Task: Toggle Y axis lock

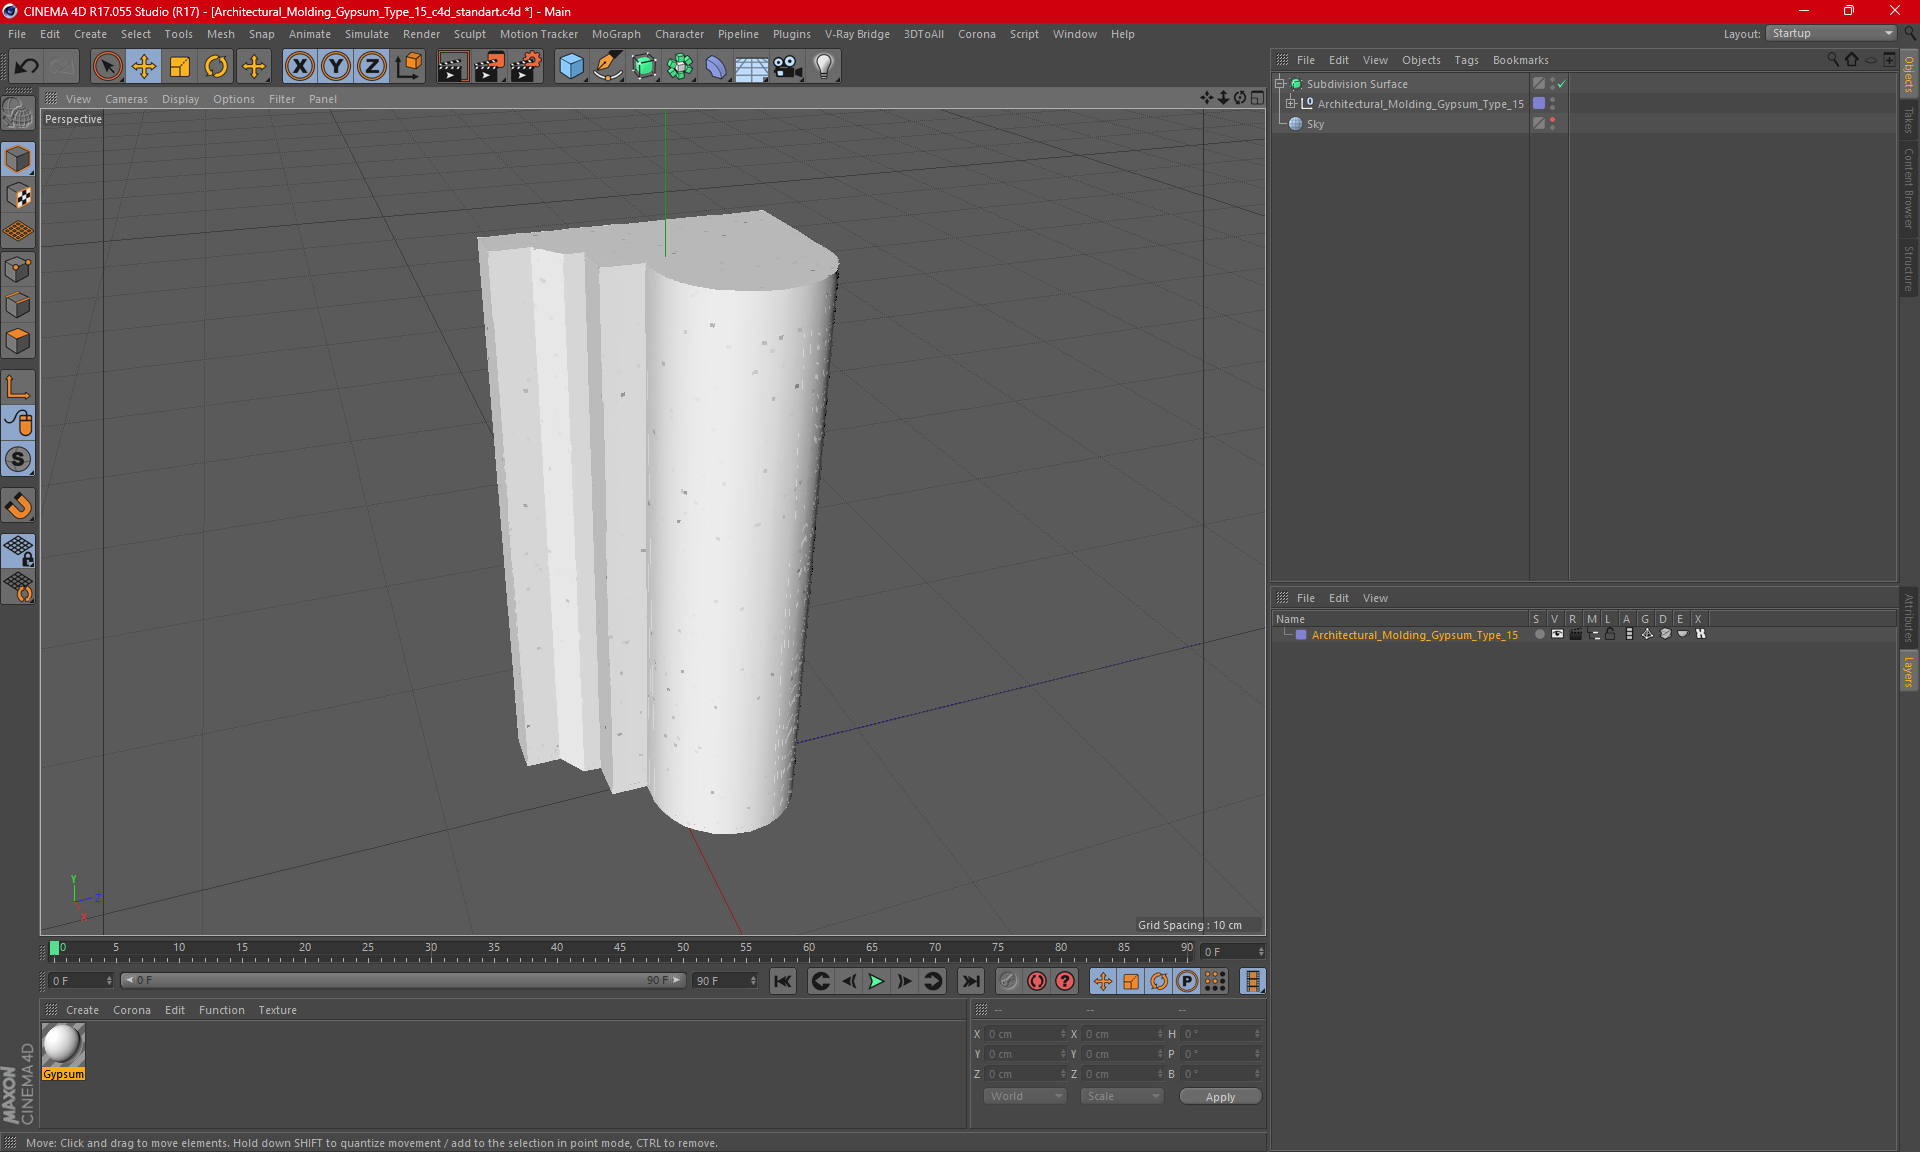Action: [336, 67]
